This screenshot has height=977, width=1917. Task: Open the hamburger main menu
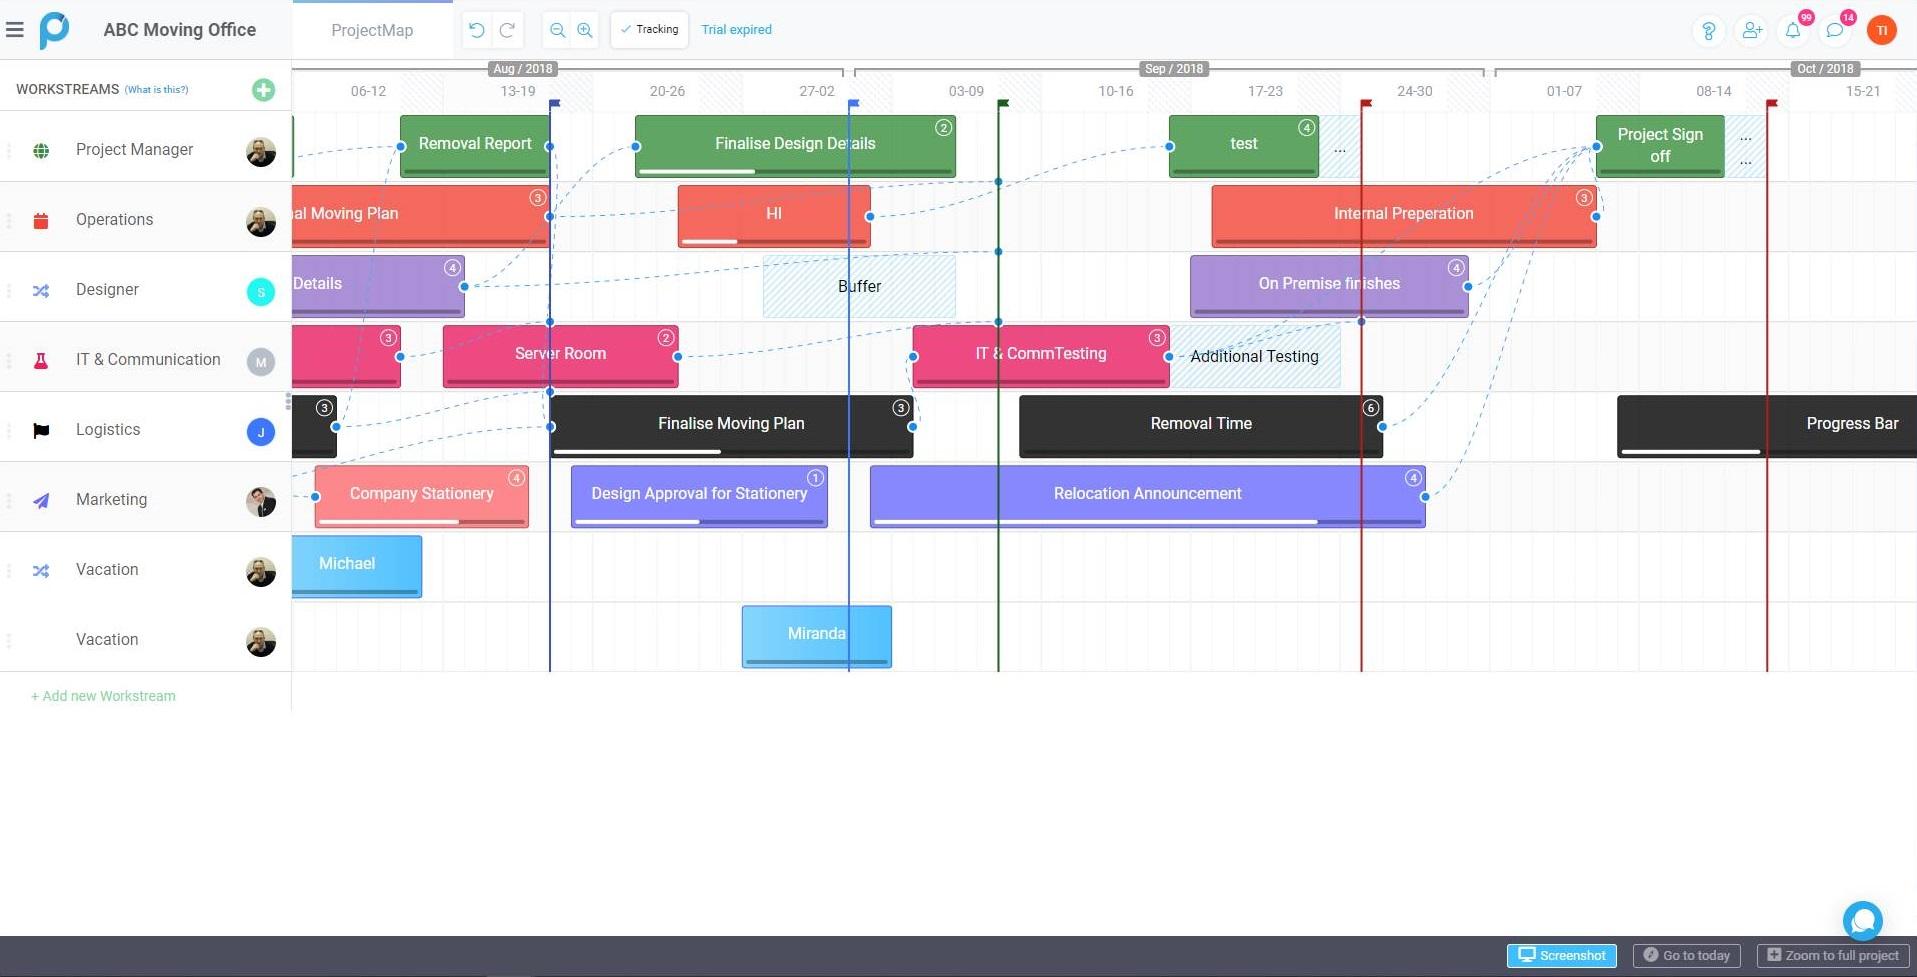click(15, 30)
